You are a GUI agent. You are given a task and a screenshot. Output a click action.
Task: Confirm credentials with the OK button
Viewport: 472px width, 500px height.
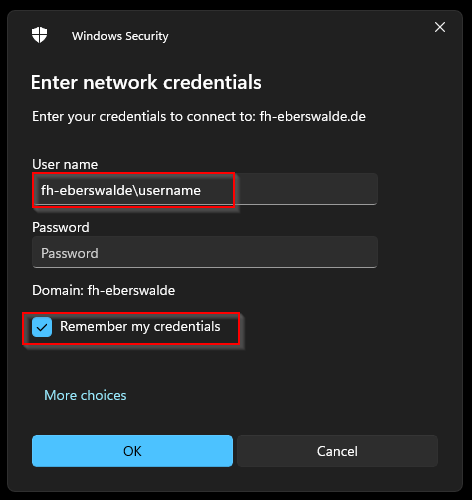(132, 451)
